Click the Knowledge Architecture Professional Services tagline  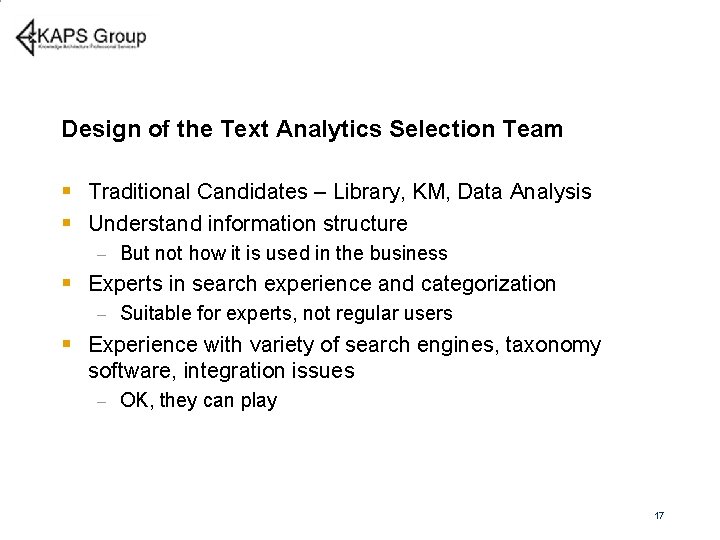coord(90,48)
